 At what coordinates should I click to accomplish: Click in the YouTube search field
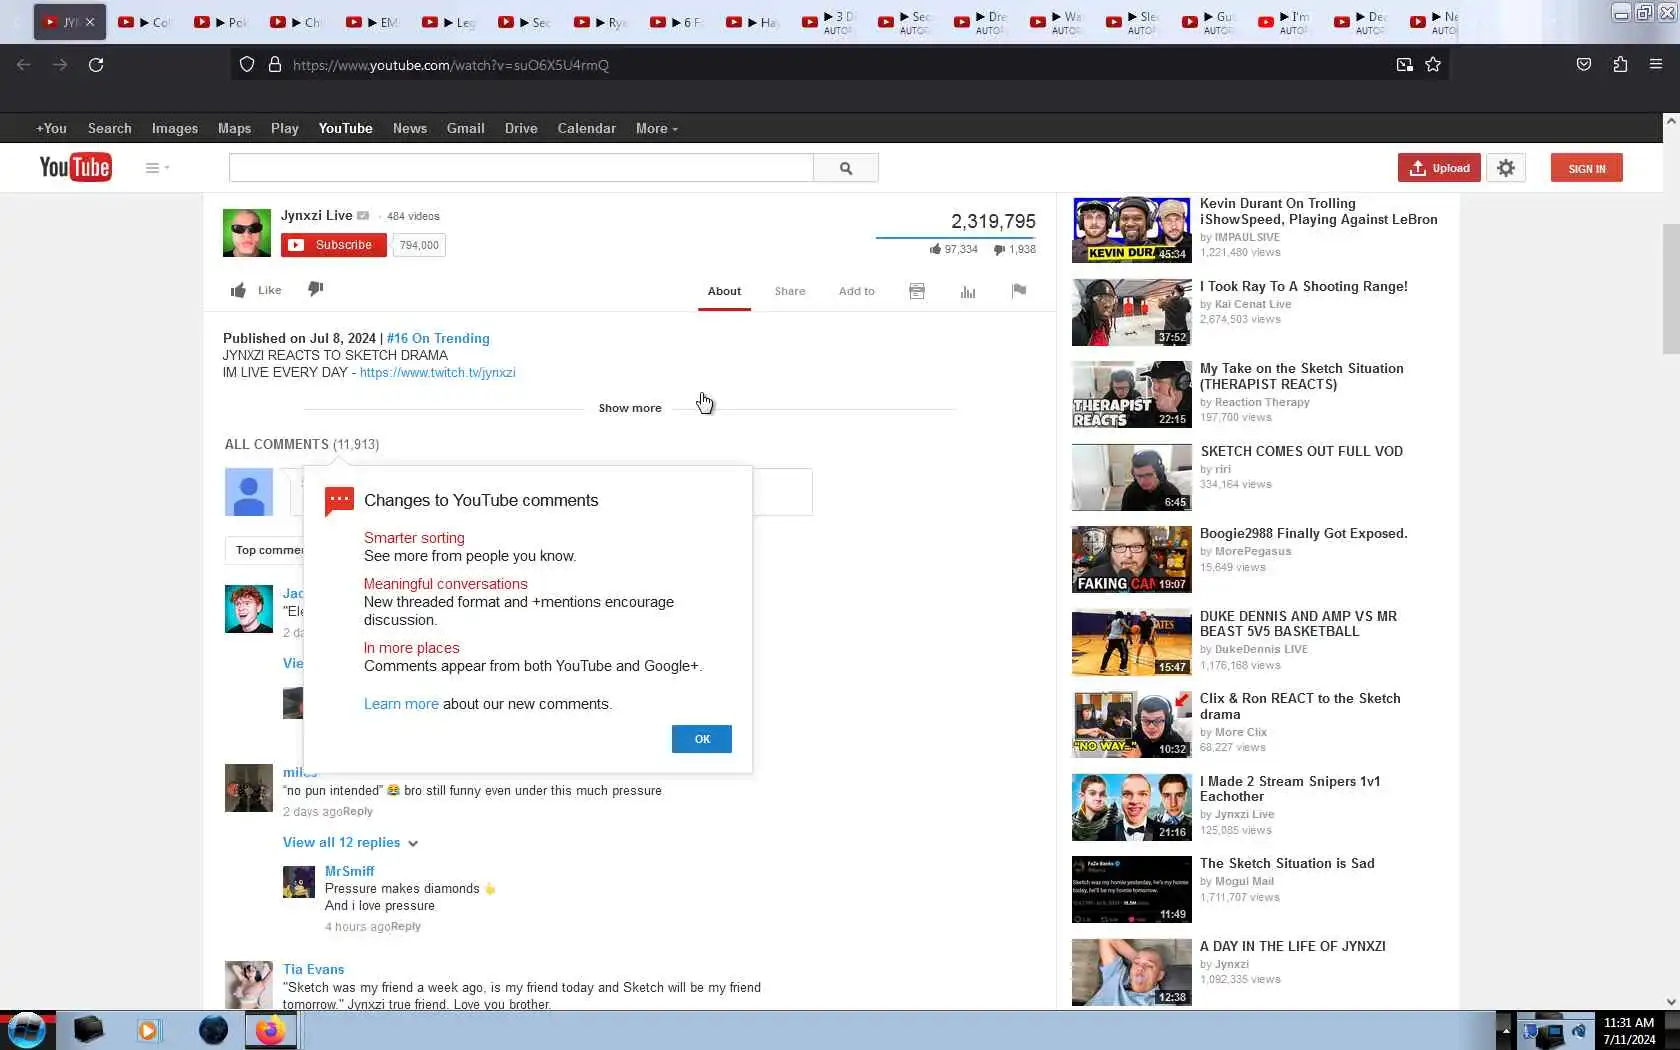pos(521,168)
